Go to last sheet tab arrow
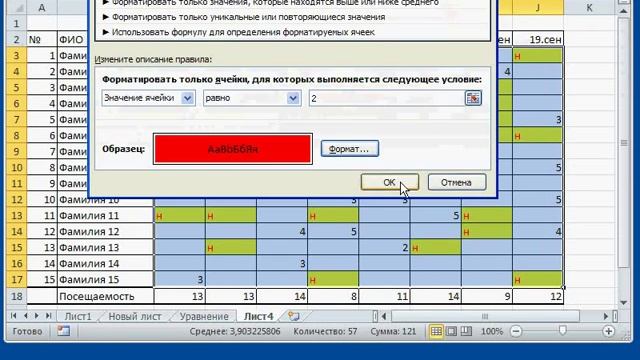 pyautogui.click(x=48, y=316)
